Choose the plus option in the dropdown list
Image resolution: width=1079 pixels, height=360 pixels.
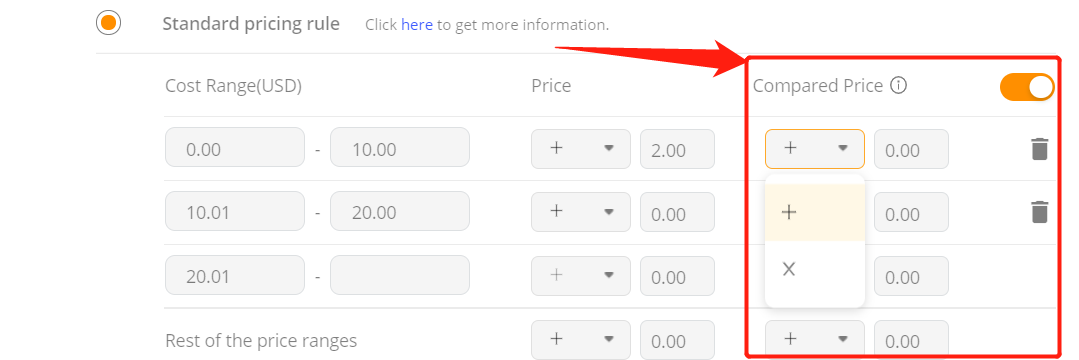(815, 213)
